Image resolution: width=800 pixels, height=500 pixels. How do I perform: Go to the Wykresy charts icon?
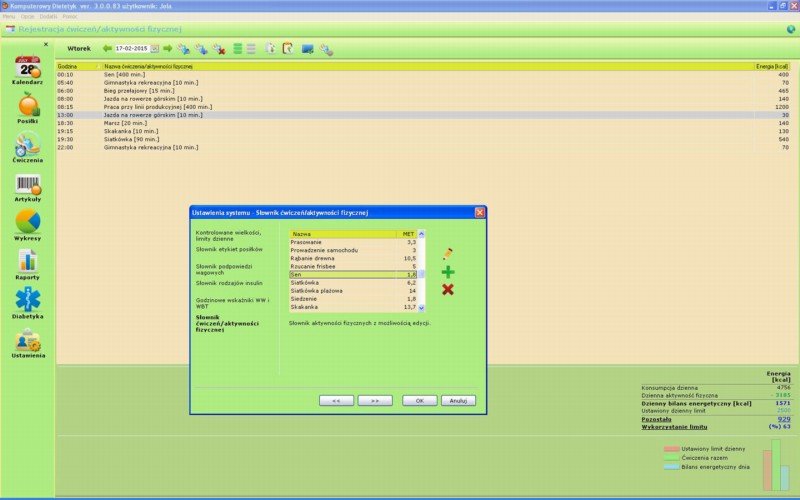tap(27, 225)
